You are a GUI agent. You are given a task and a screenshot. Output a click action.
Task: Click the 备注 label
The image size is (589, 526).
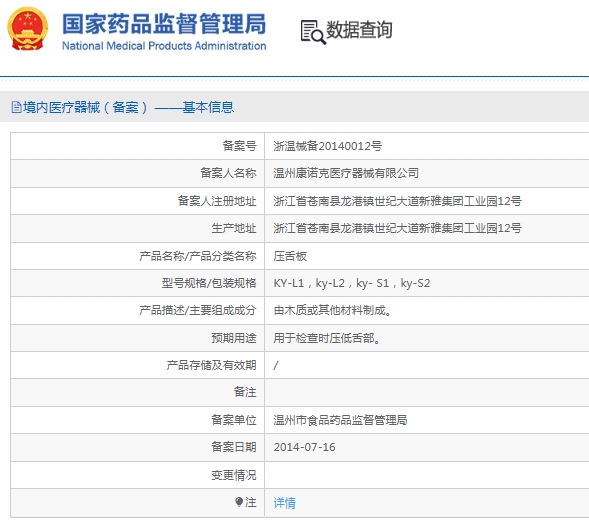(245, 392)
